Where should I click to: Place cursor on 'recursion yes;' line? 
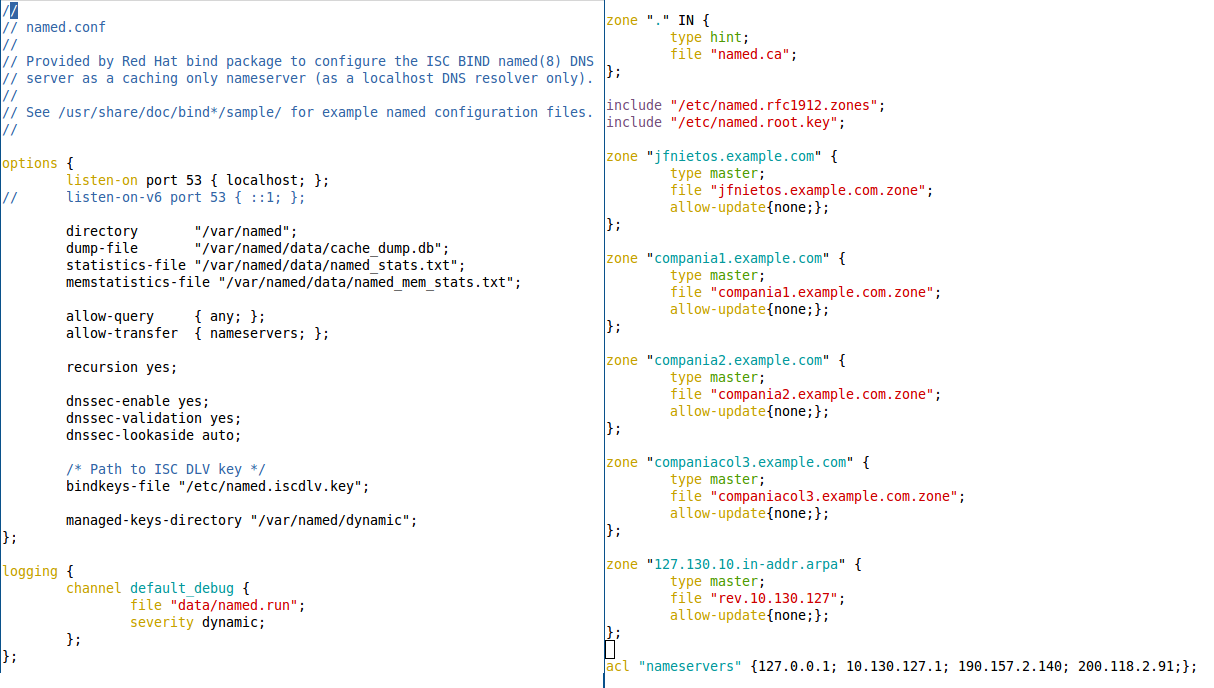(121, 367)
